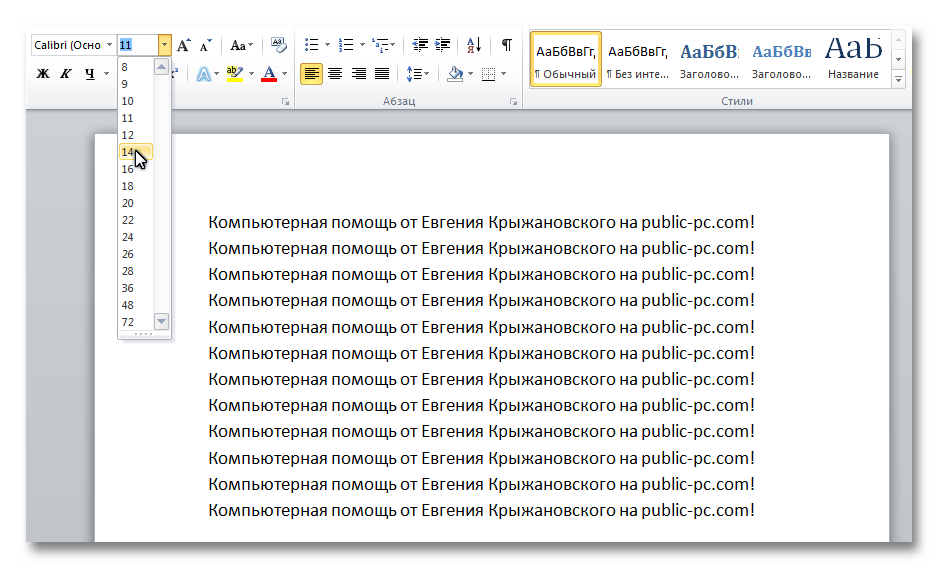Click the Calibri font name field
Image resolution: width=938 pixels, height=568 pixels.
[x=68, y=45]
